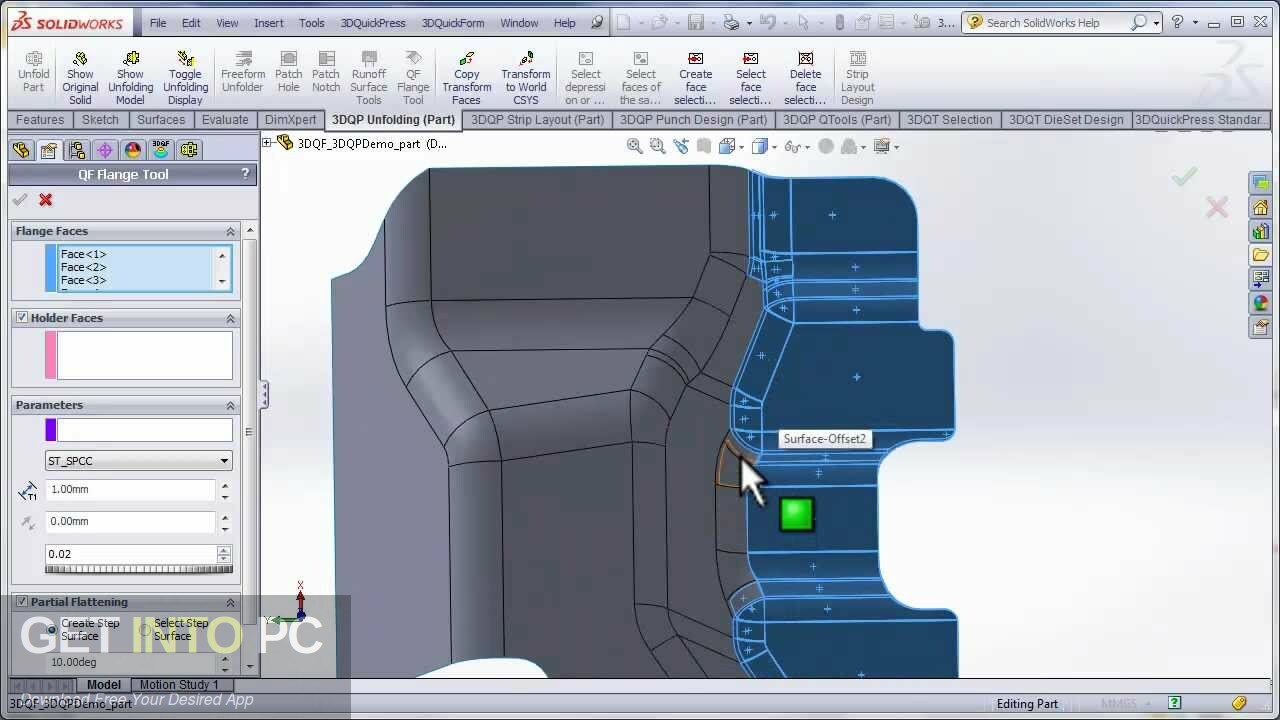This screenshot has height=720, width=1280.
Task: Open the 3DQuickForm menu
Action: coord(453,22)
